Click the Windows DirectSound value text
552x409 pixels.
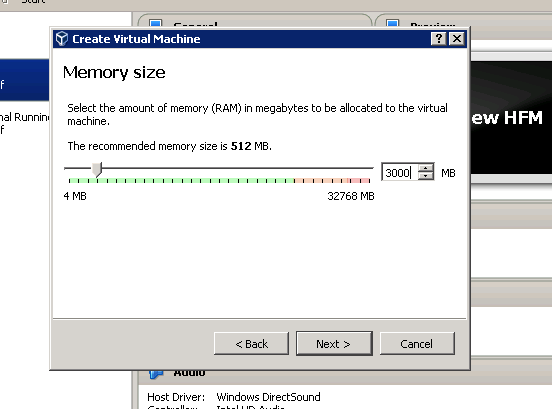click(x=268, y=397)
